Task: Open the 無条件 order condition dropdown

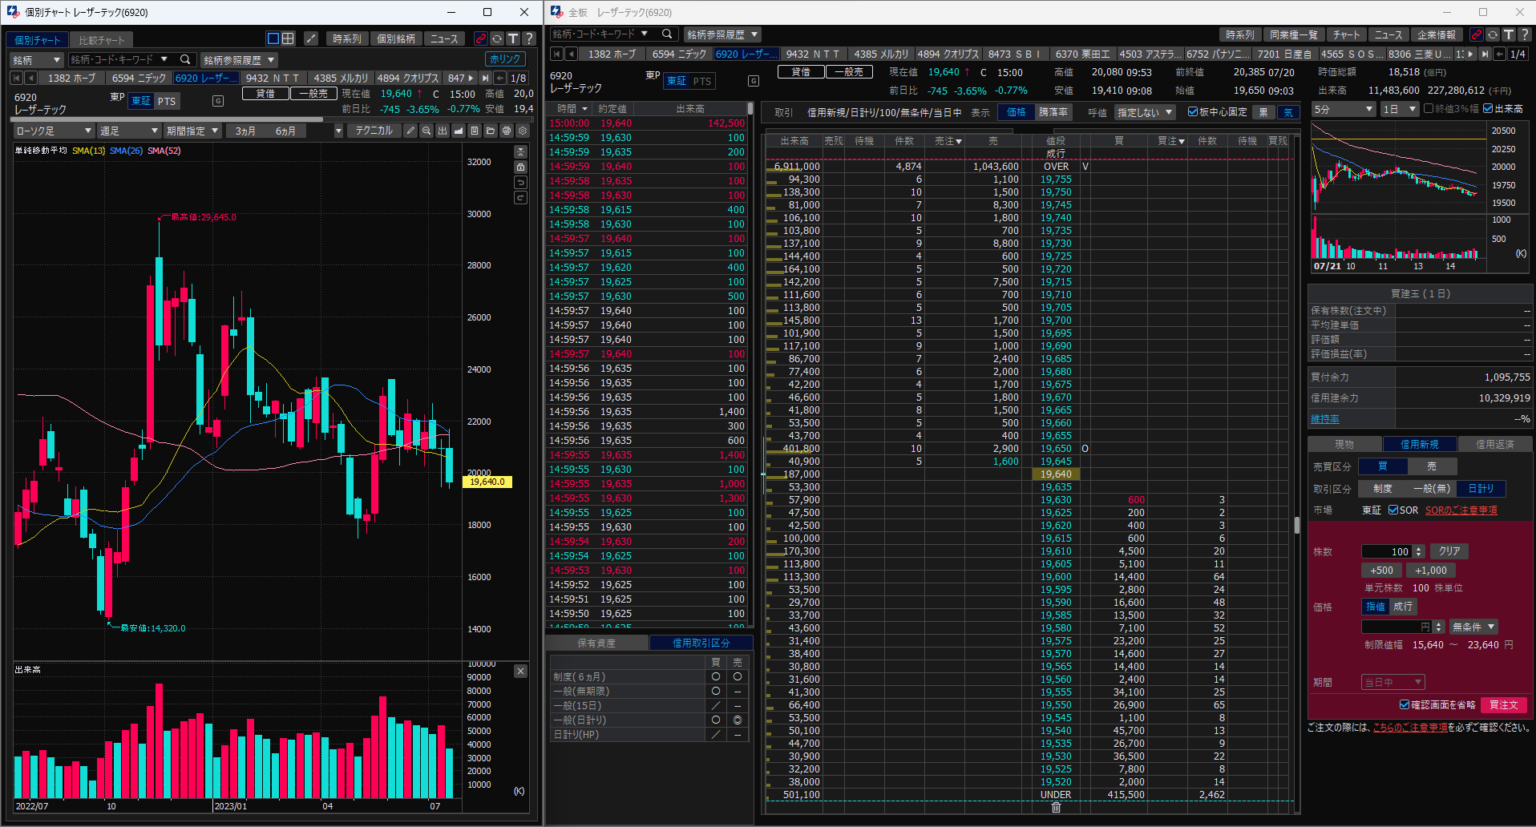Action: click(1473, 627)
